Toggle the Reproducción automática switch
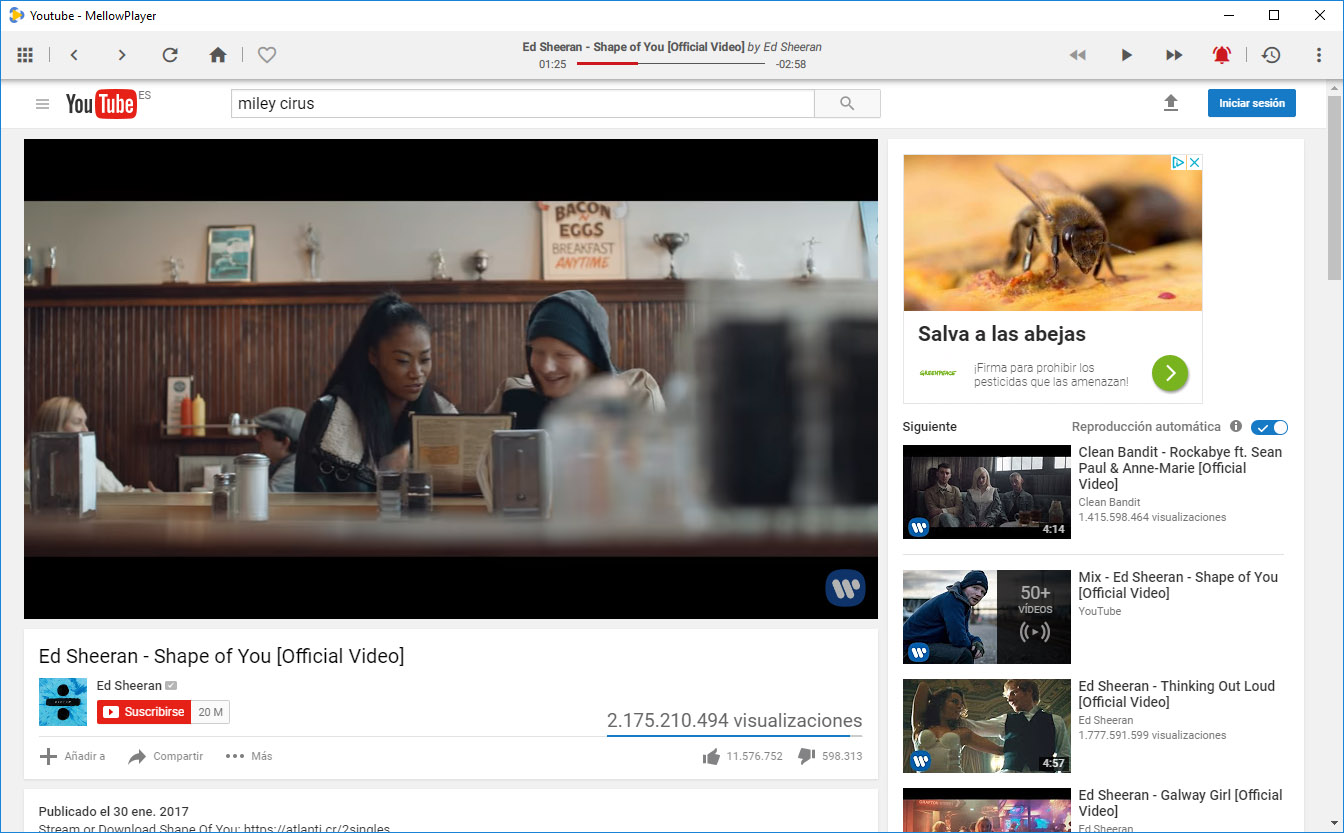Image resolution: width=1344 pixels, height=833 pixels. [1269, 427]
